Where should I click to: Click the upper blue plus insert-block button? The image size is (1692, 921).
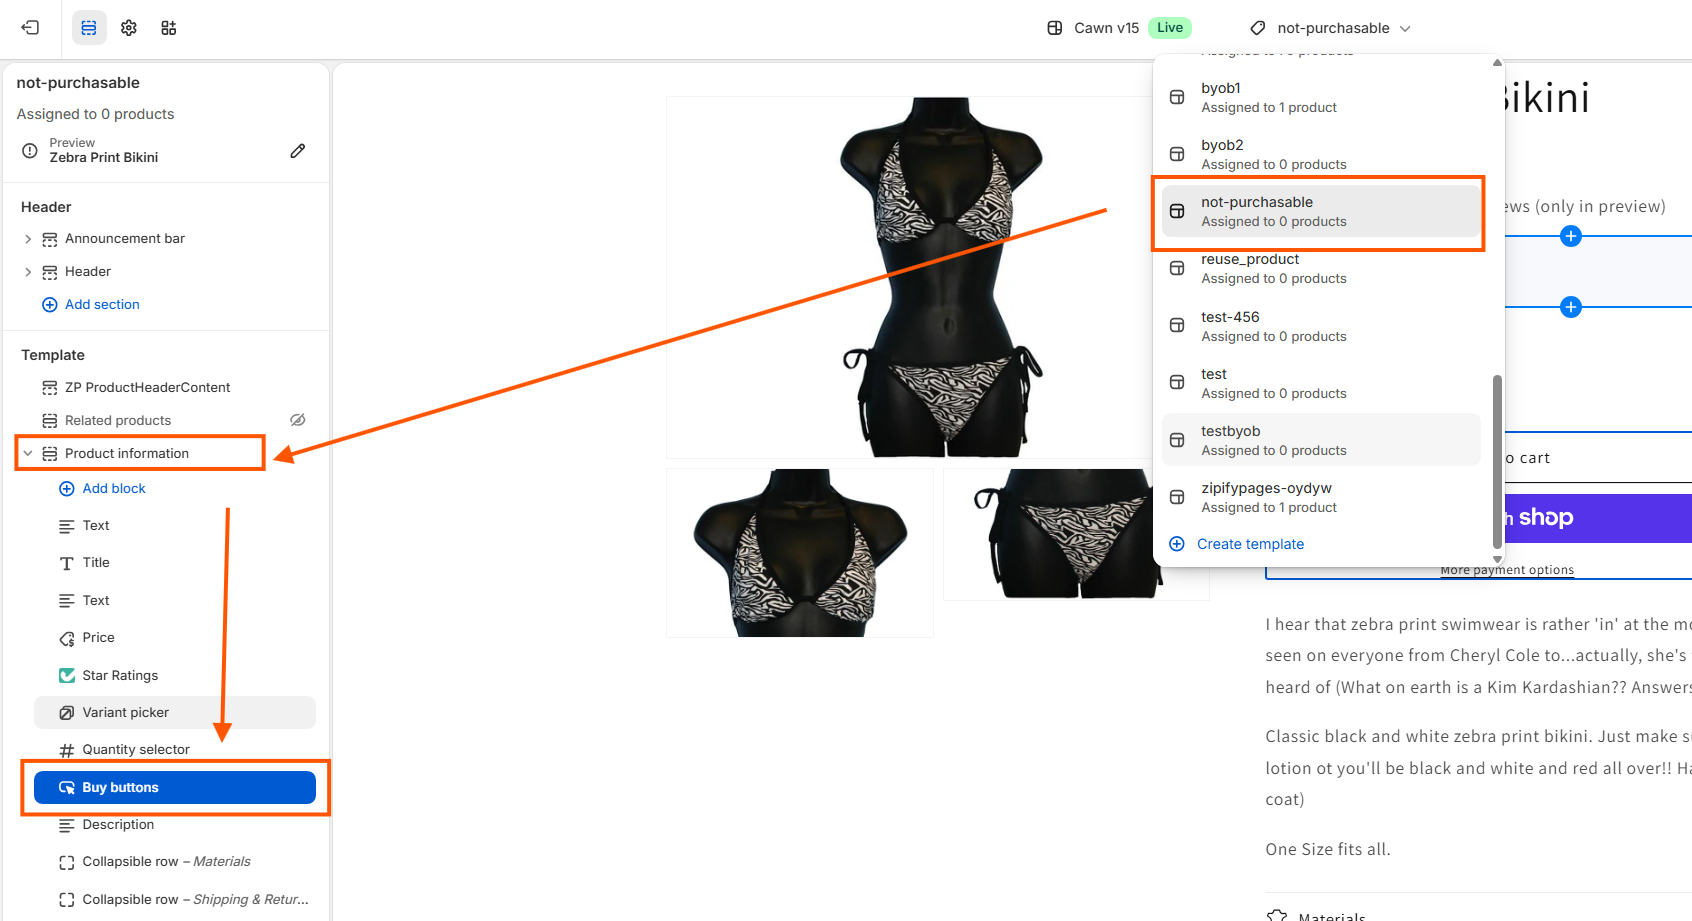tap(1571, 236)
